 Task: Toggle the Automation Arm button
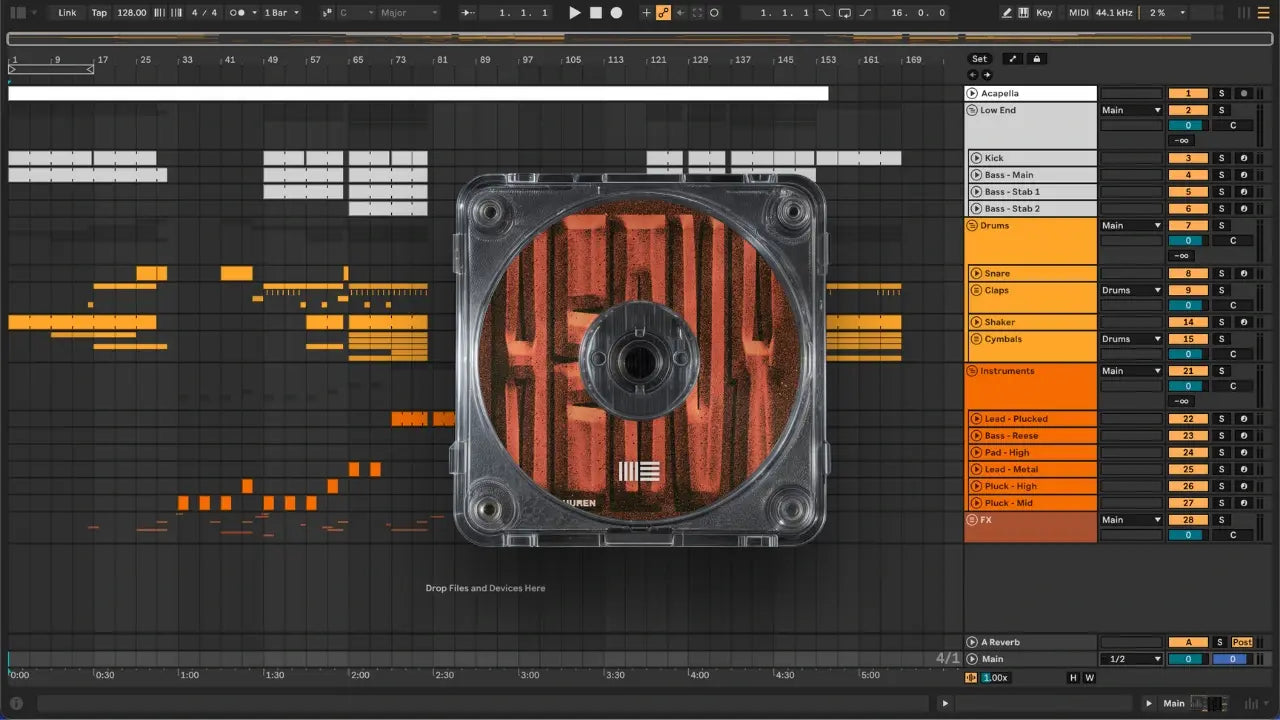pyautogui.click(x=663, y=13)
